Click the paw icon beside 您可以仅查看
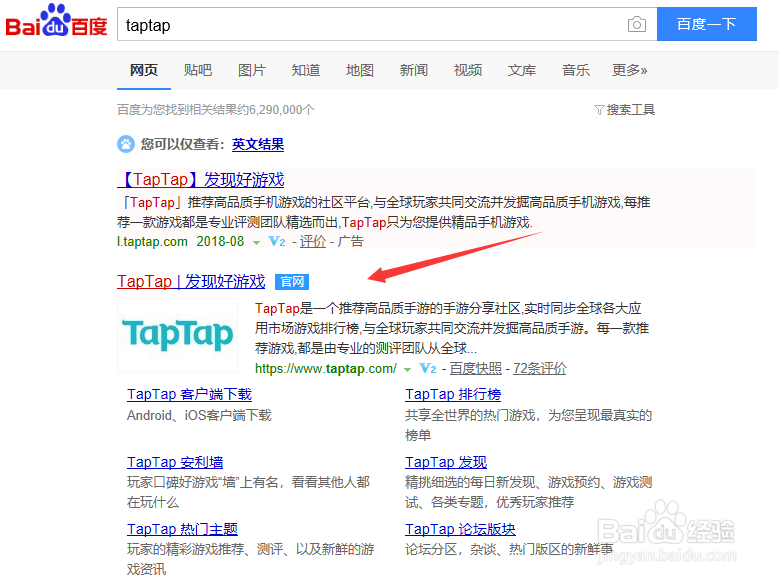The width and height of the screenshot is (779, 583). tap(126, 144)
